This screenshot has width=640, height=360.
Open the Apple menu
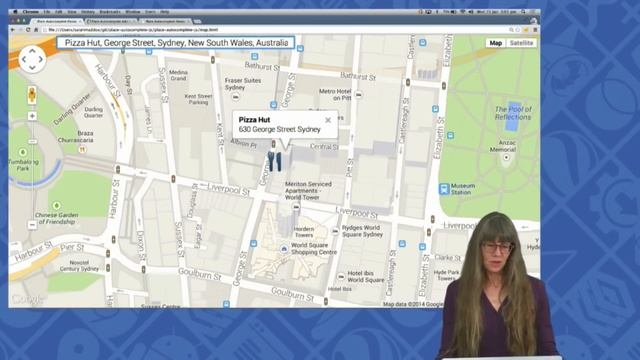[x=15, y=12]
